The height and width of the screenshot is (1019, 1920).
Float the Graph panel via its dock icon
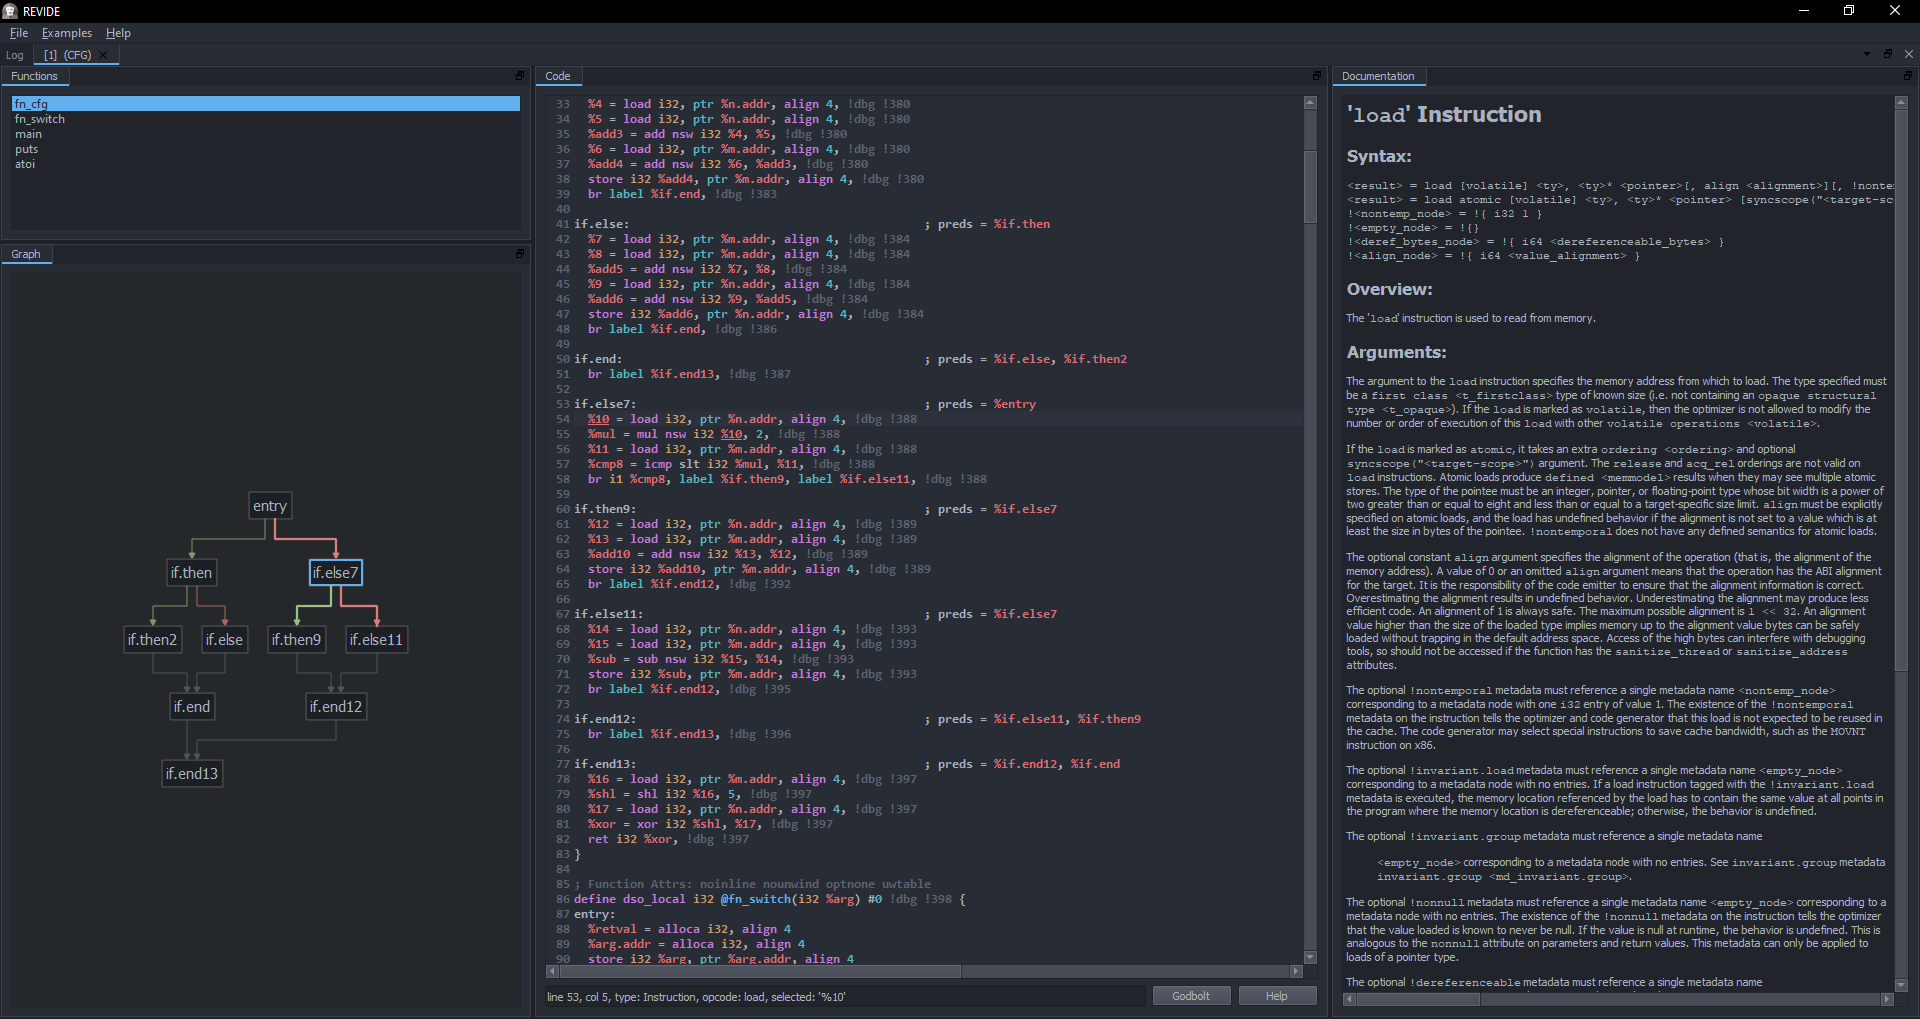coord(520,254)
